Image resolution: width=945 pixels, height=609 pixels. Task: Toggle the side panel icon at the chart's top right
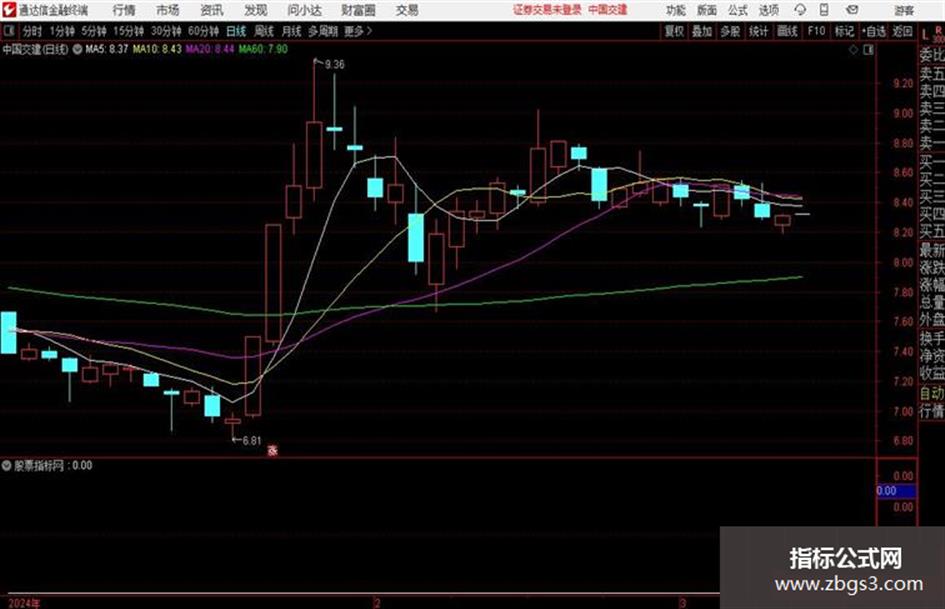(868, 50)
